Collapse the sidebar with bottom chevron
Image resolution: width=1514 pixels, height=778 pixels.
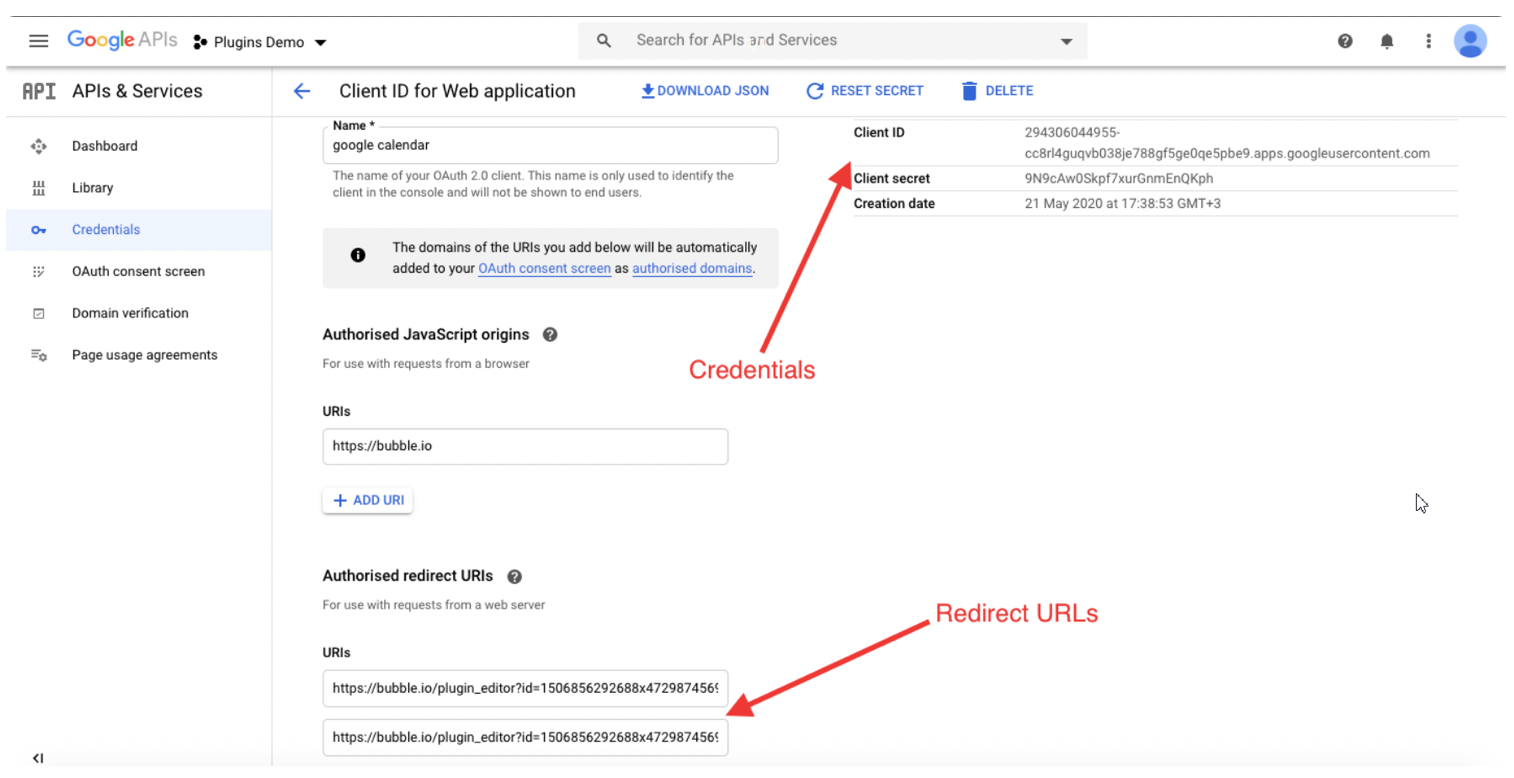tap(38, 758)
